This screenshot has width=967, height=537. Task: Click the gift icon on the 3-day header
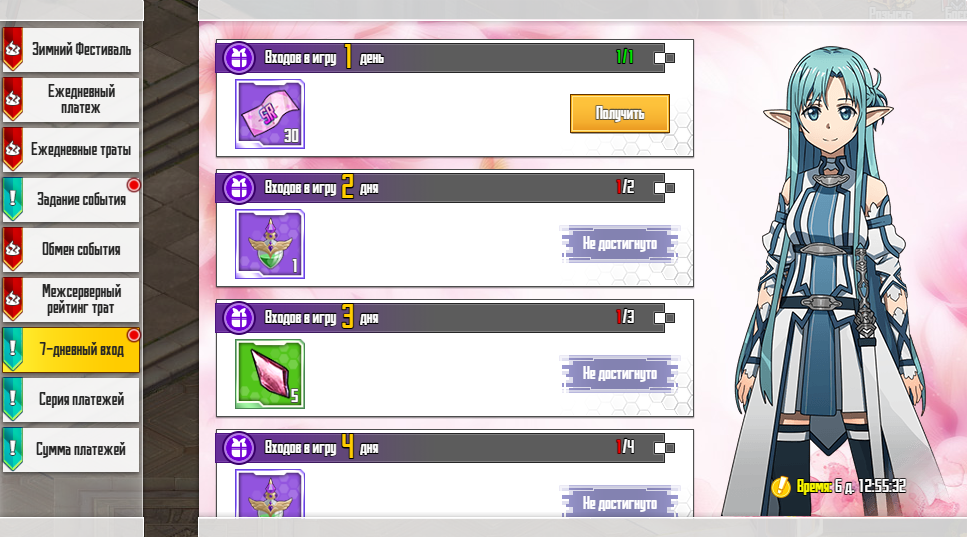239,318
